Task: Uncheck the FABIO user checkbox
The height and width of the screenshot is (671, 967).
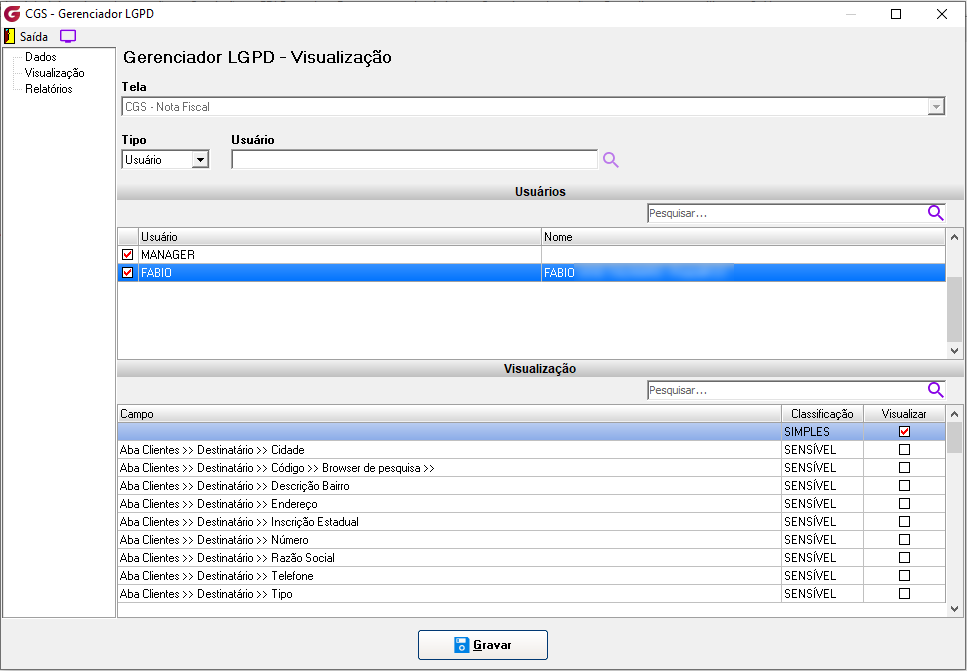Action: click(x=128, y=273)
